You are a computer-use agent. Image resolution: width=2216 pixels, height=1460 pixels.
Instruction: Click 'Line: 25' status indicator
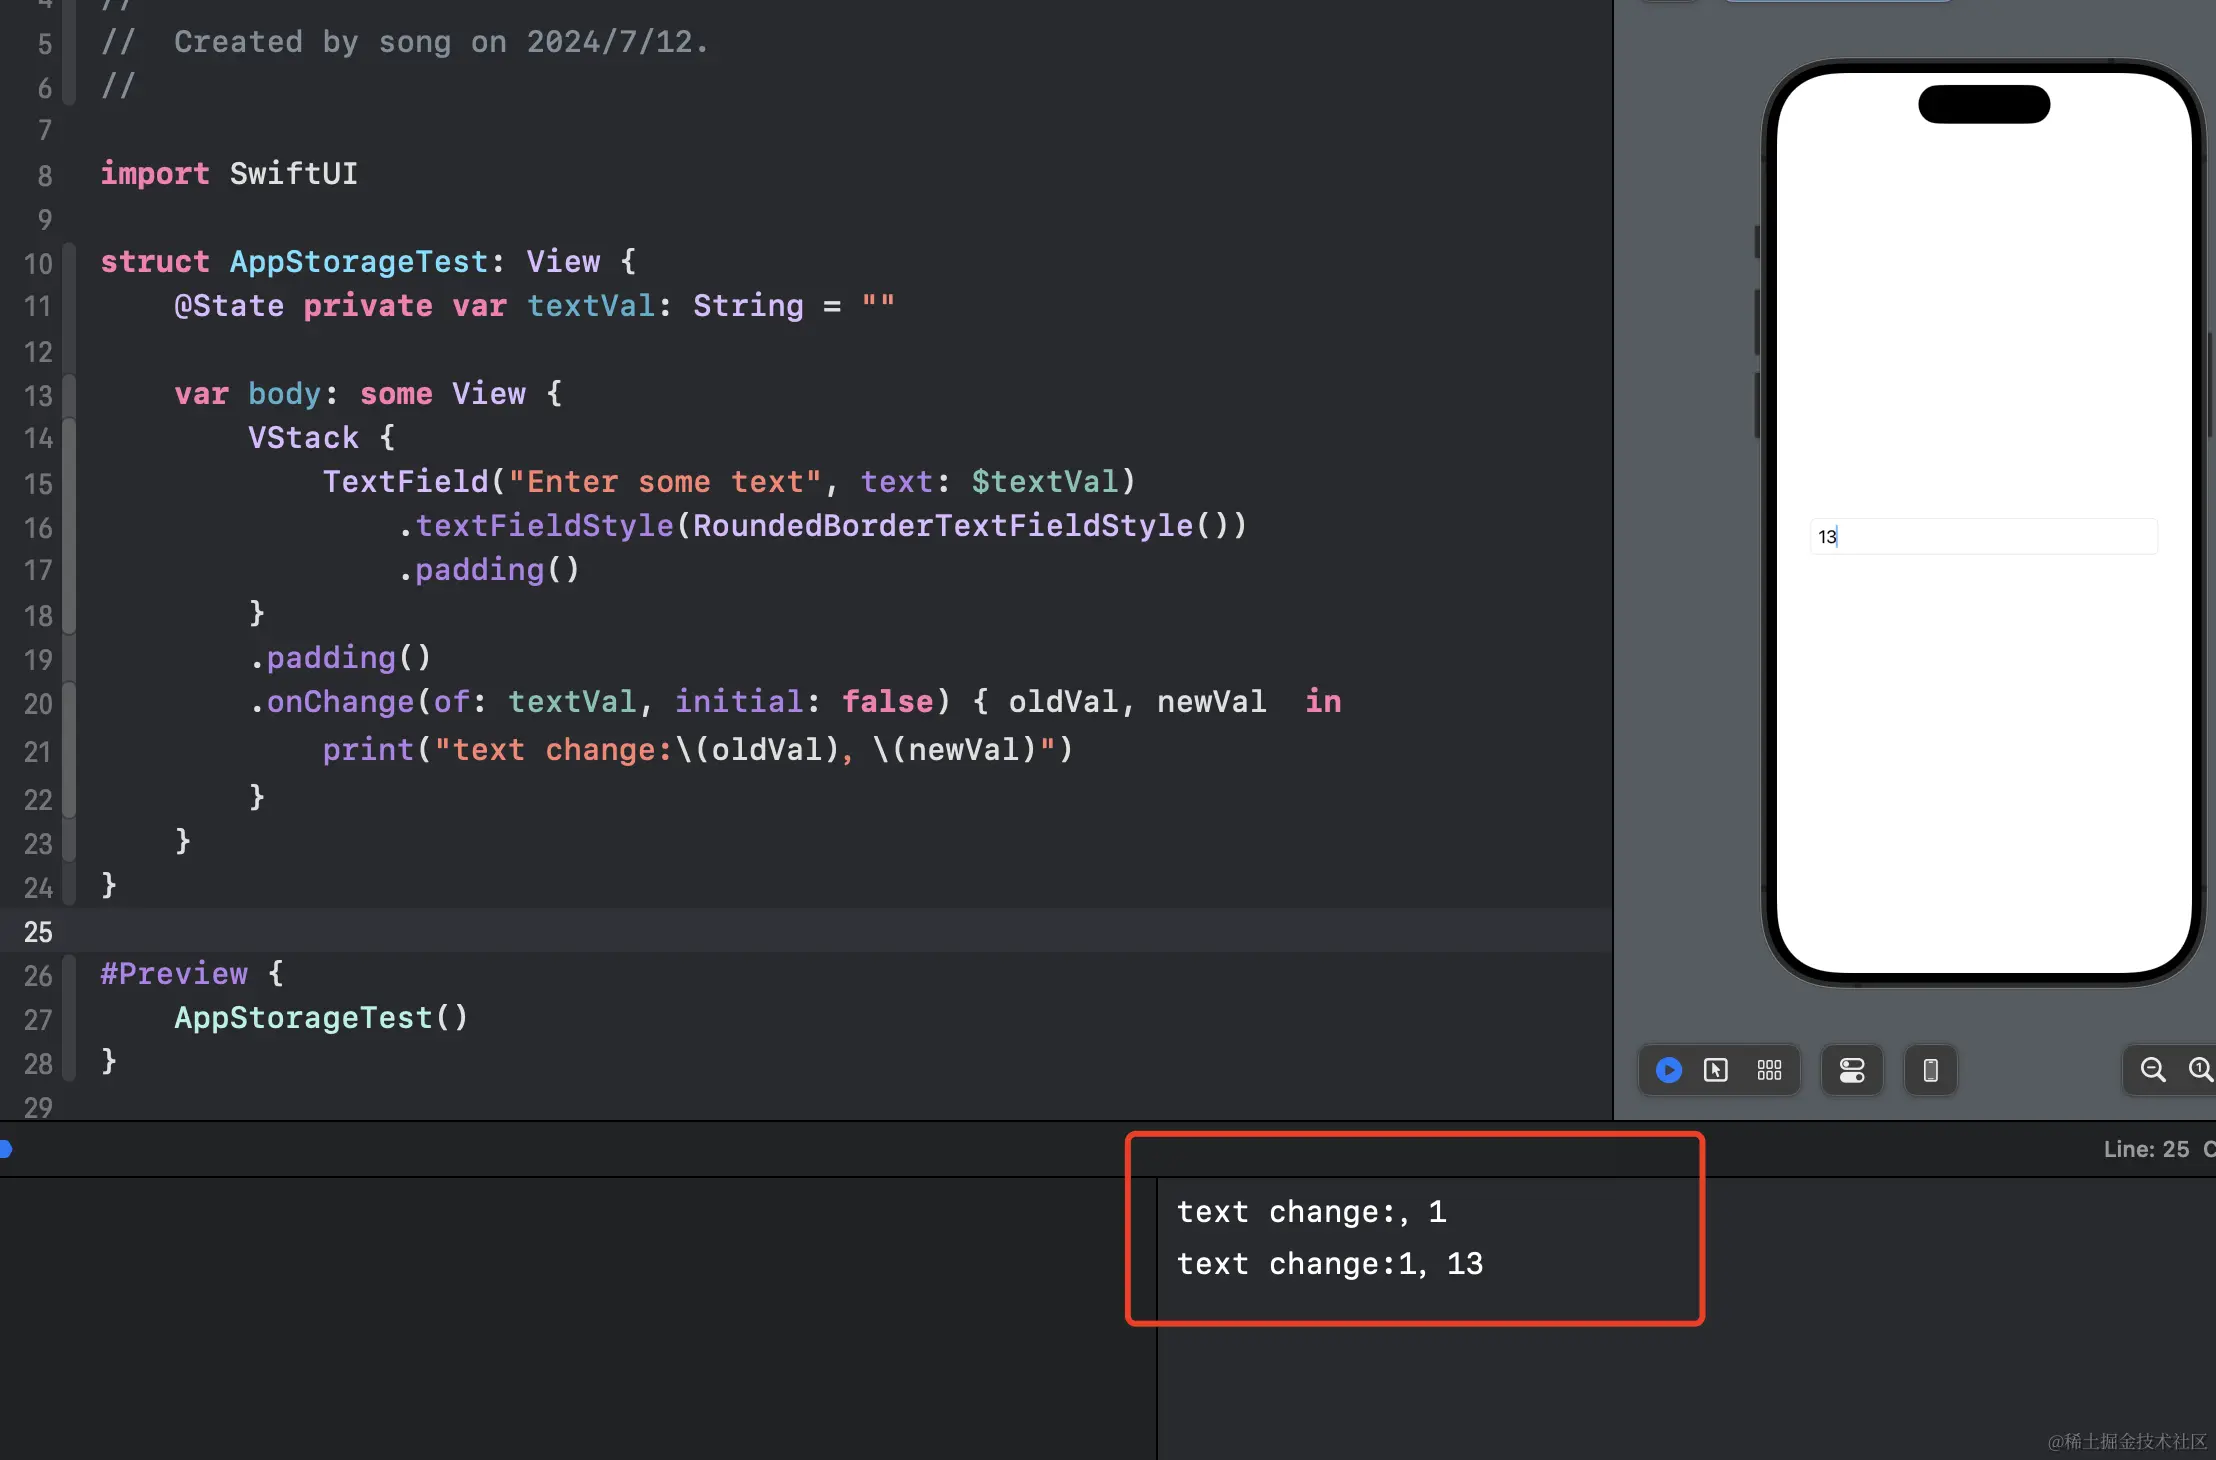2146,1149
